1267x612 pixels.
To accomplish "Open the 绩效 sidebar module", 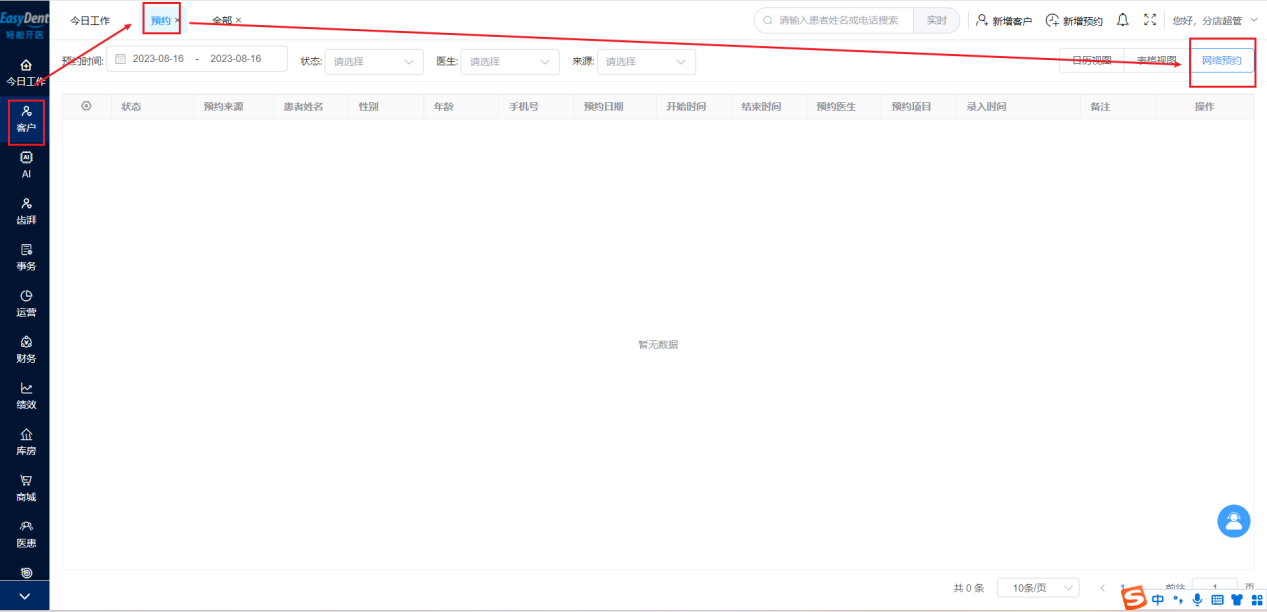I will pos(26,396).
